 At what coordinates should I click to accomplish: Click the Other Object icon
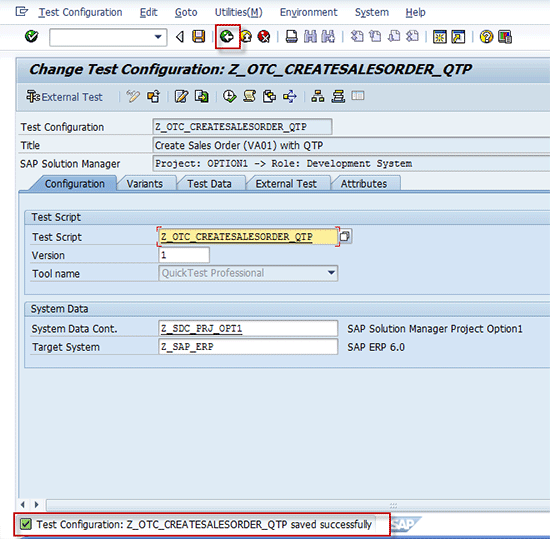(x=154, y=96)
